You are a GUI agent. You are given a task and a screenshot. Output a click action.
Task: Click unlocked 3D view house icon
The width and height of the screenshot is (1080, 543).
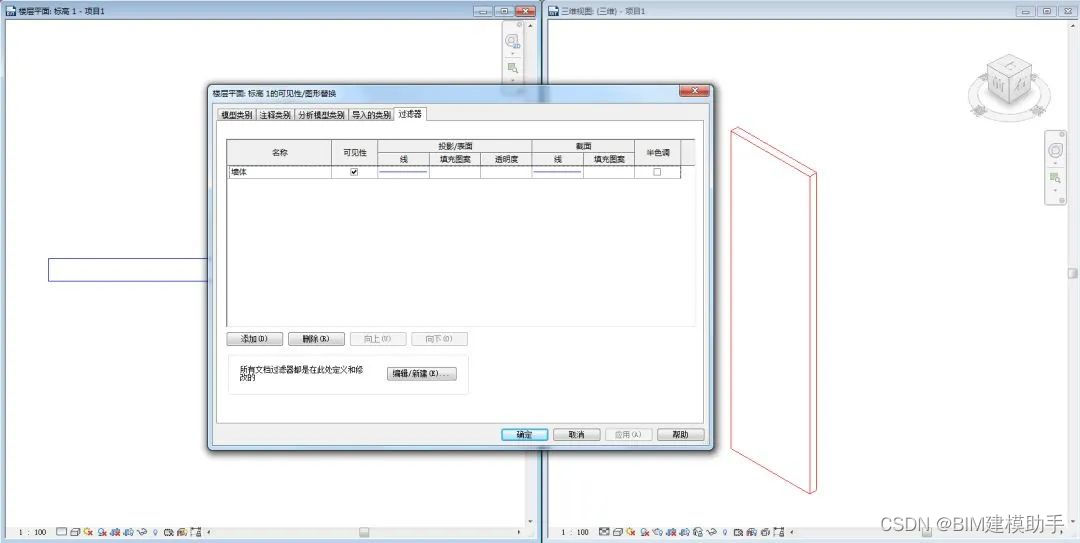pos(698,532)
